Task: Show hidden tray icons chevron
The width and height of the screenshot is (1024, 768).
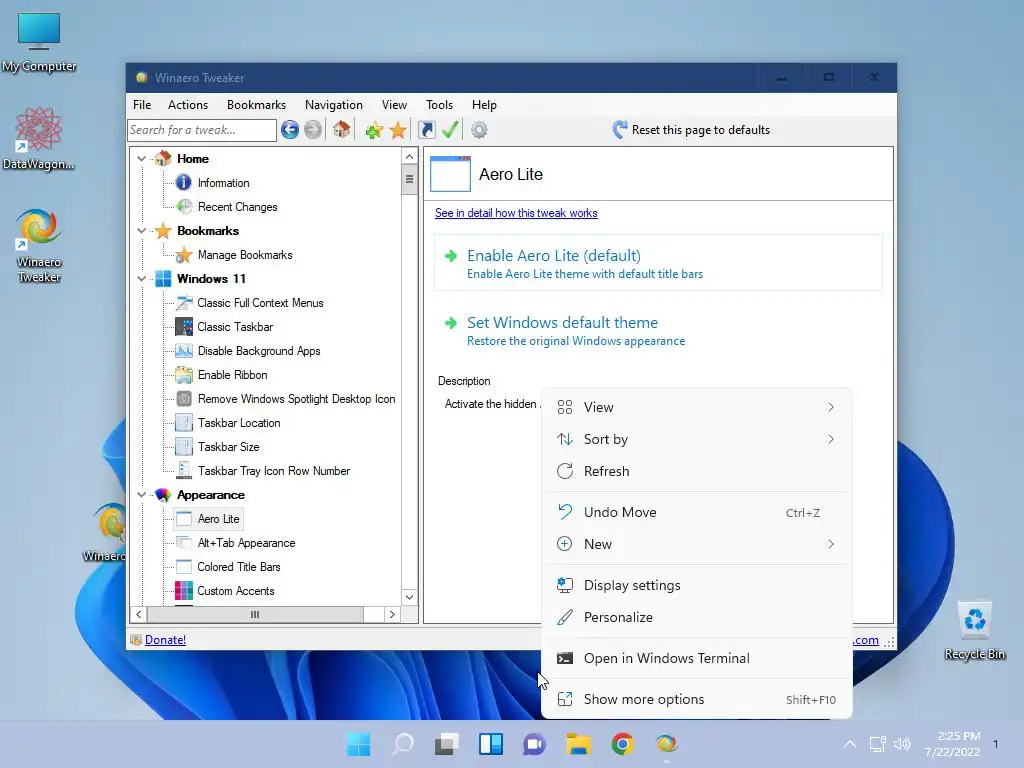Action: [850, 744]
